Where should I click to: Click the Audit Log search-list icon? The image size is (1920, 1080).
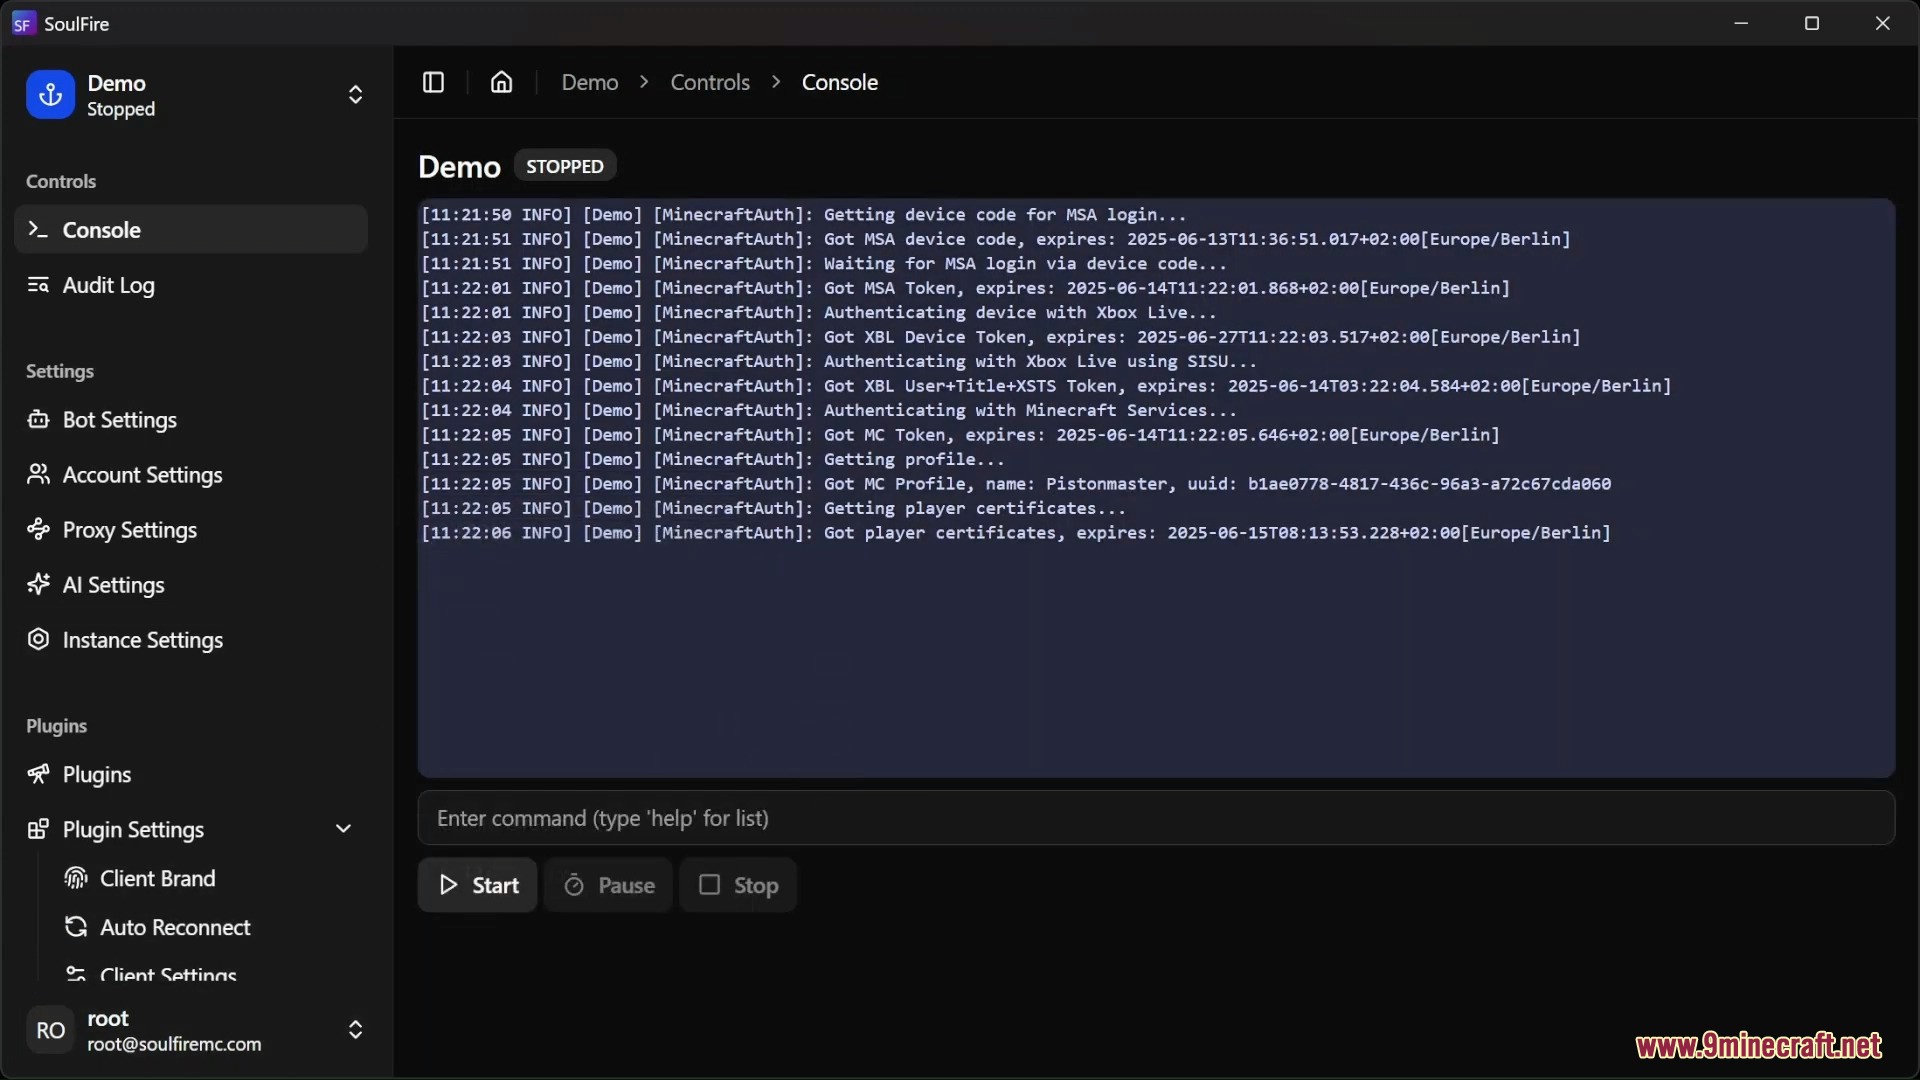click(x=38, y=285)
